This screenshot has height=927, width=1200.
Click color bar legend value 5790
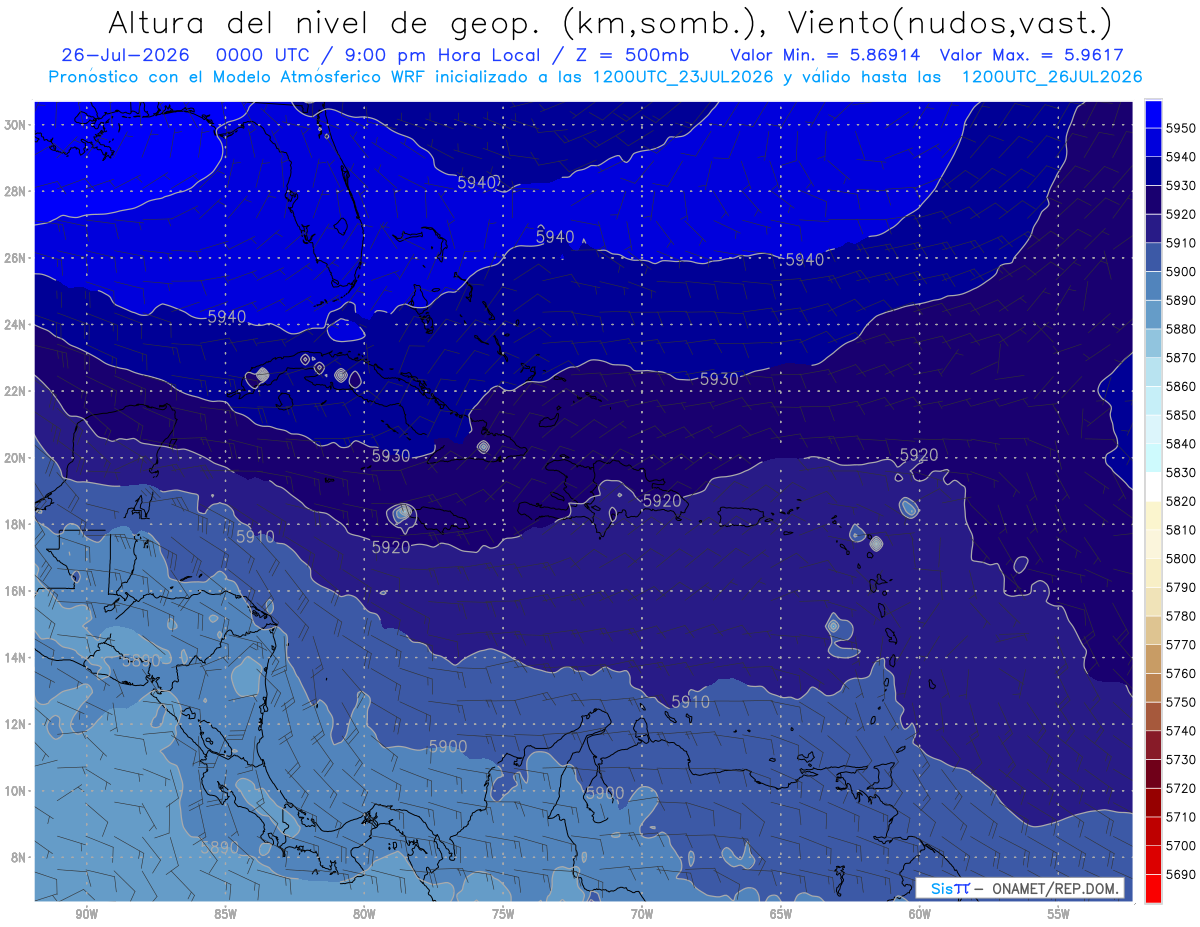(1181, 587)
